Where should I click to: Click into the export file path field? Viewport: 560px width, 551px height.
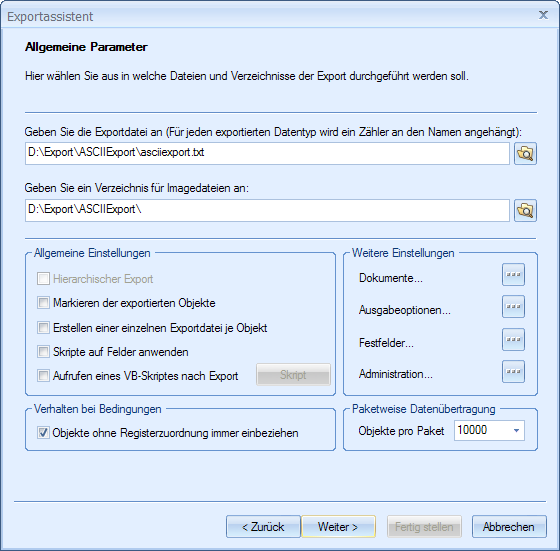pyautogui.click(x=267, y=154)
